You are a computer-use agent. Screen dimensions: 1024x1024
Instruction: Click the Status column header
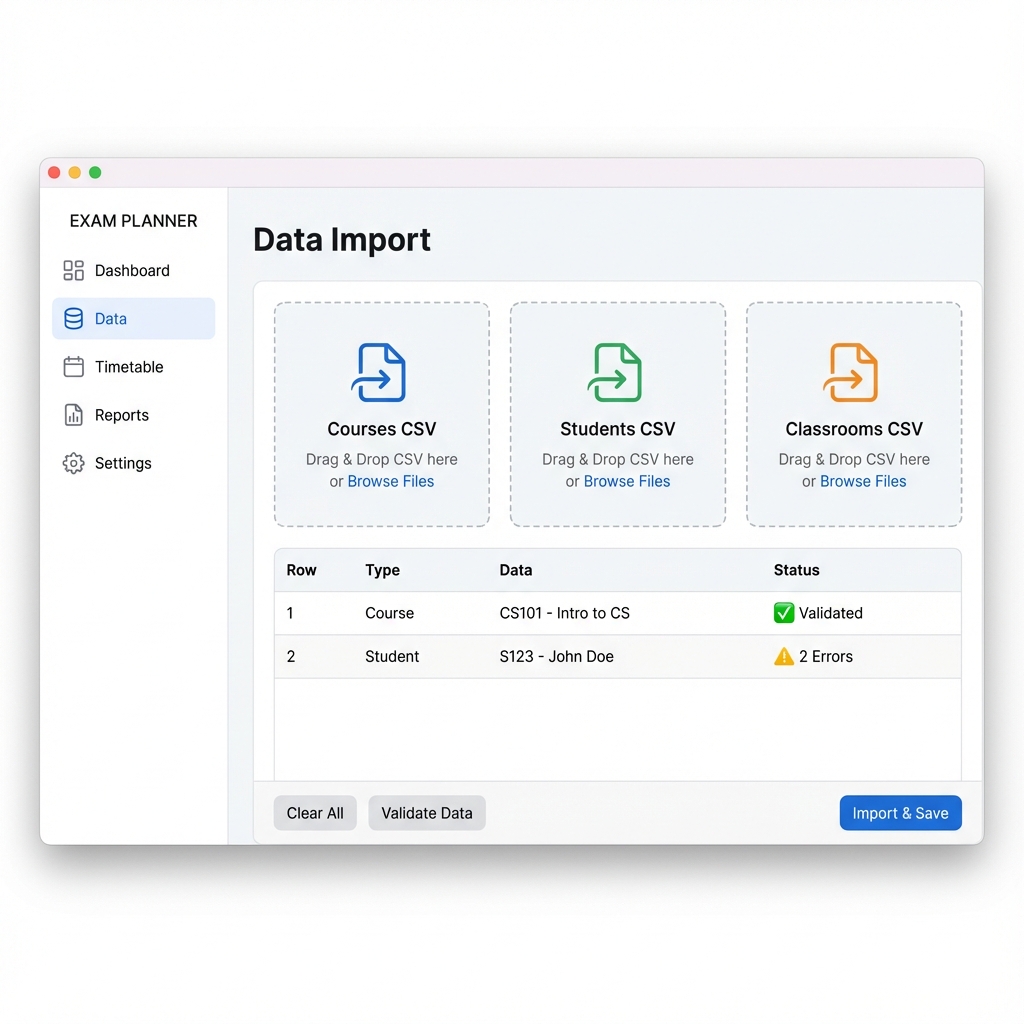coord(796,570)
